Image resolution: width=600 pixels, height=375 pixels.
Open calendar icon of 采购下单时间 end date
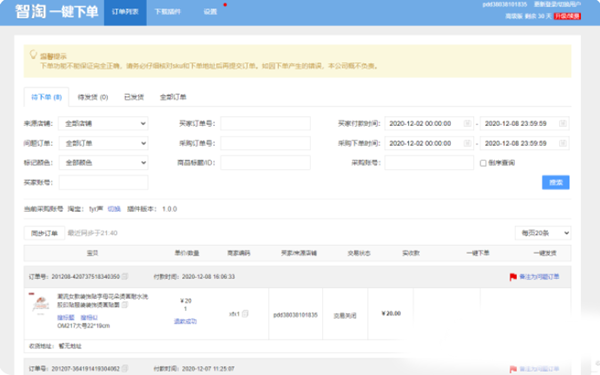pos(562,143)
